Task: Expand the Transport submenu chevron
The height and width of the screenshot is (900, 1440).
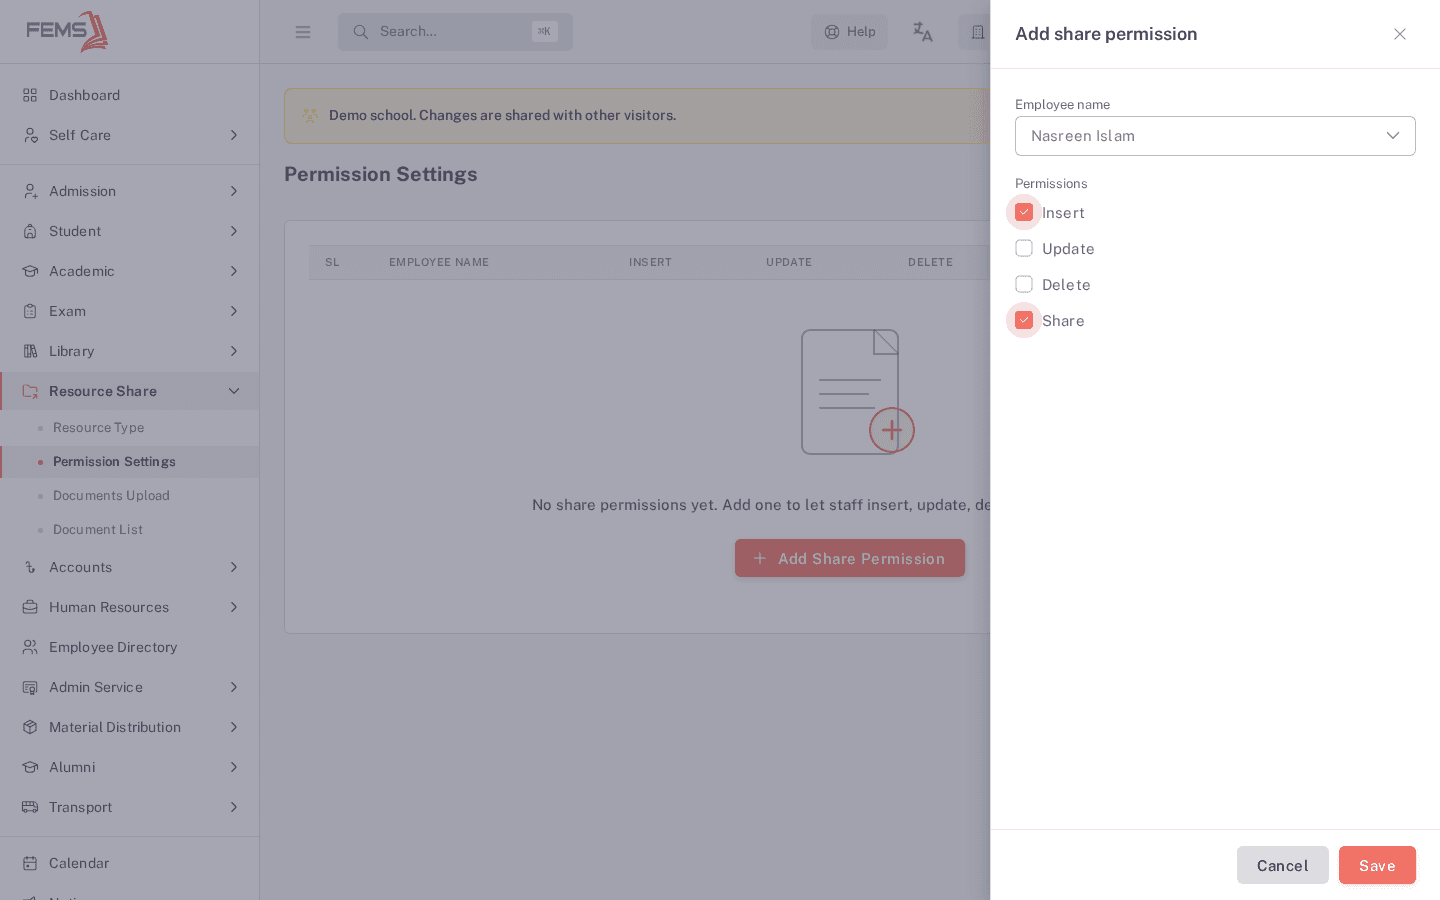Action: click(x=234, y=807)
